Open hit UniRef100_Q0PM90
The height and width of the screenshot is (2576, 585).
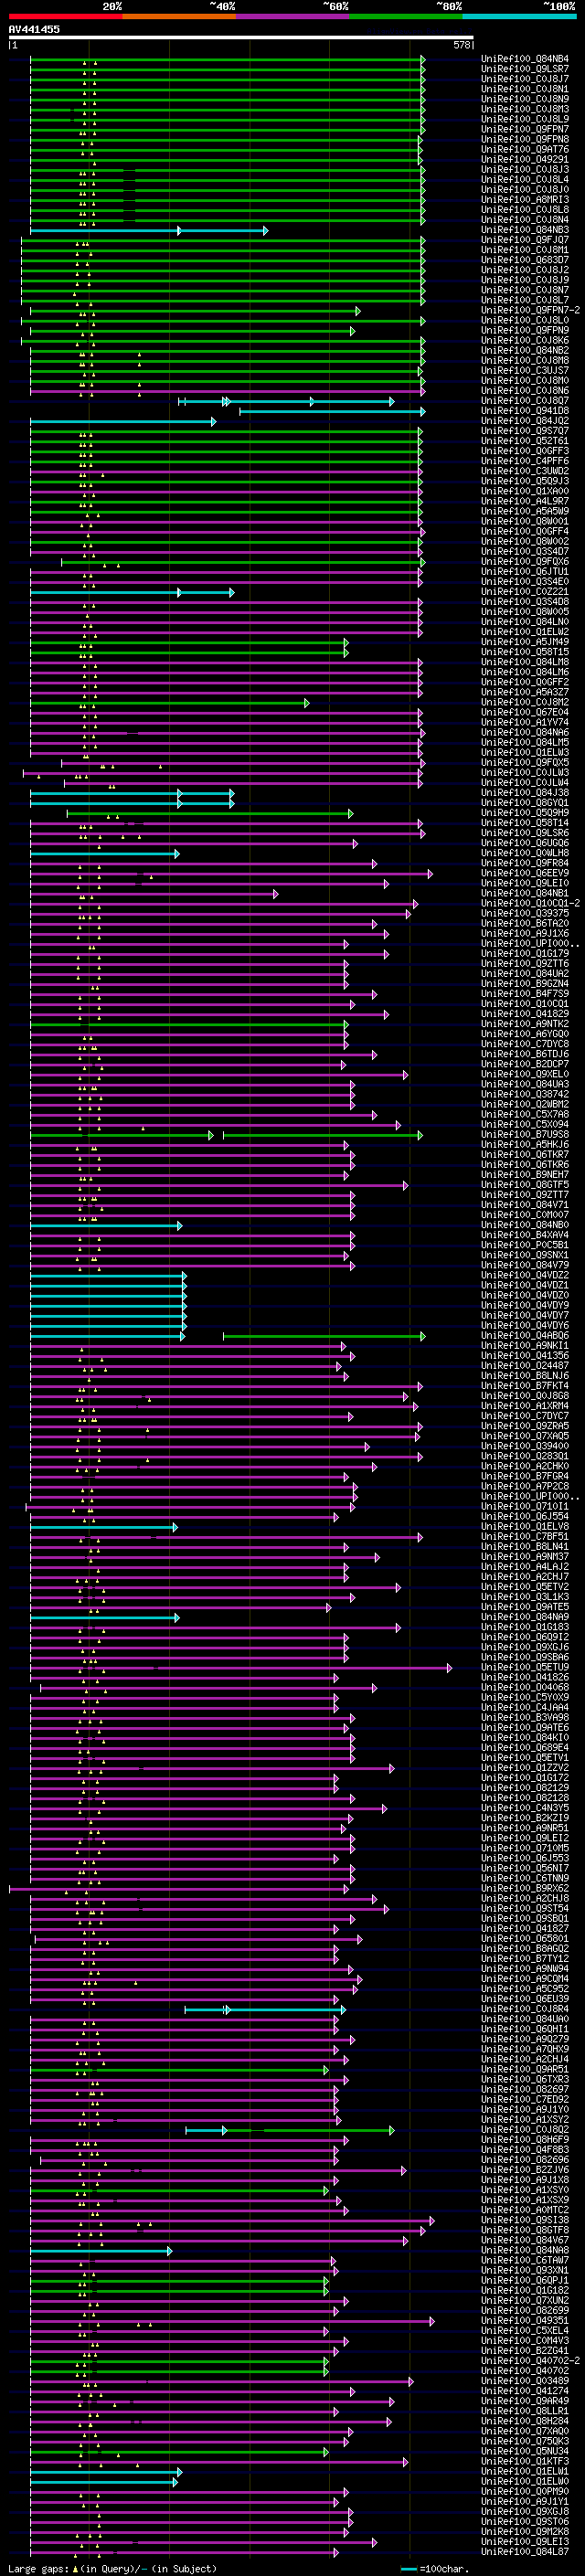click(525, 2491)
